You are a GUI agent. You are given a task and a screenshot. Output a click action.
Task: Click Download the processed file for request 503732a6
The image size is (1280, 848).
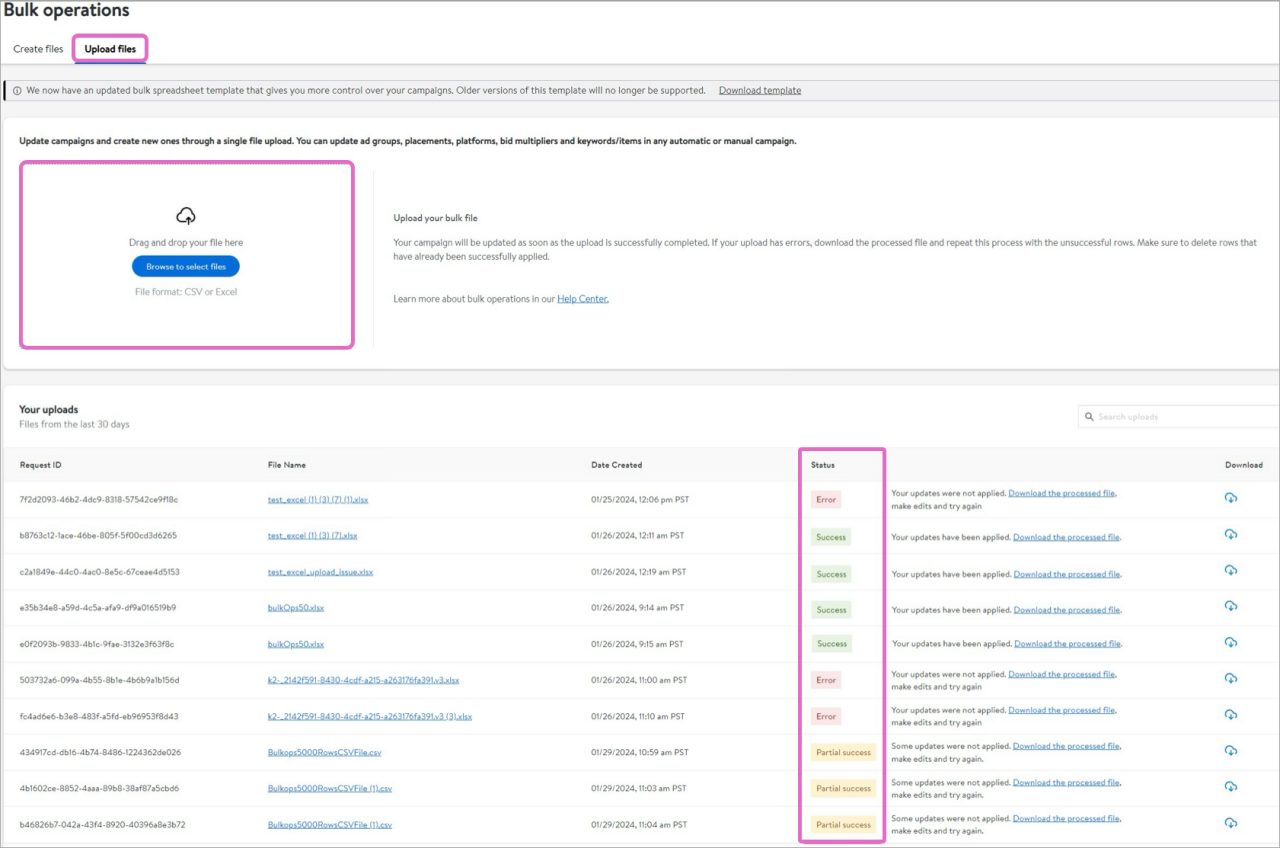pyautogui.click(x=1061, y=675)
